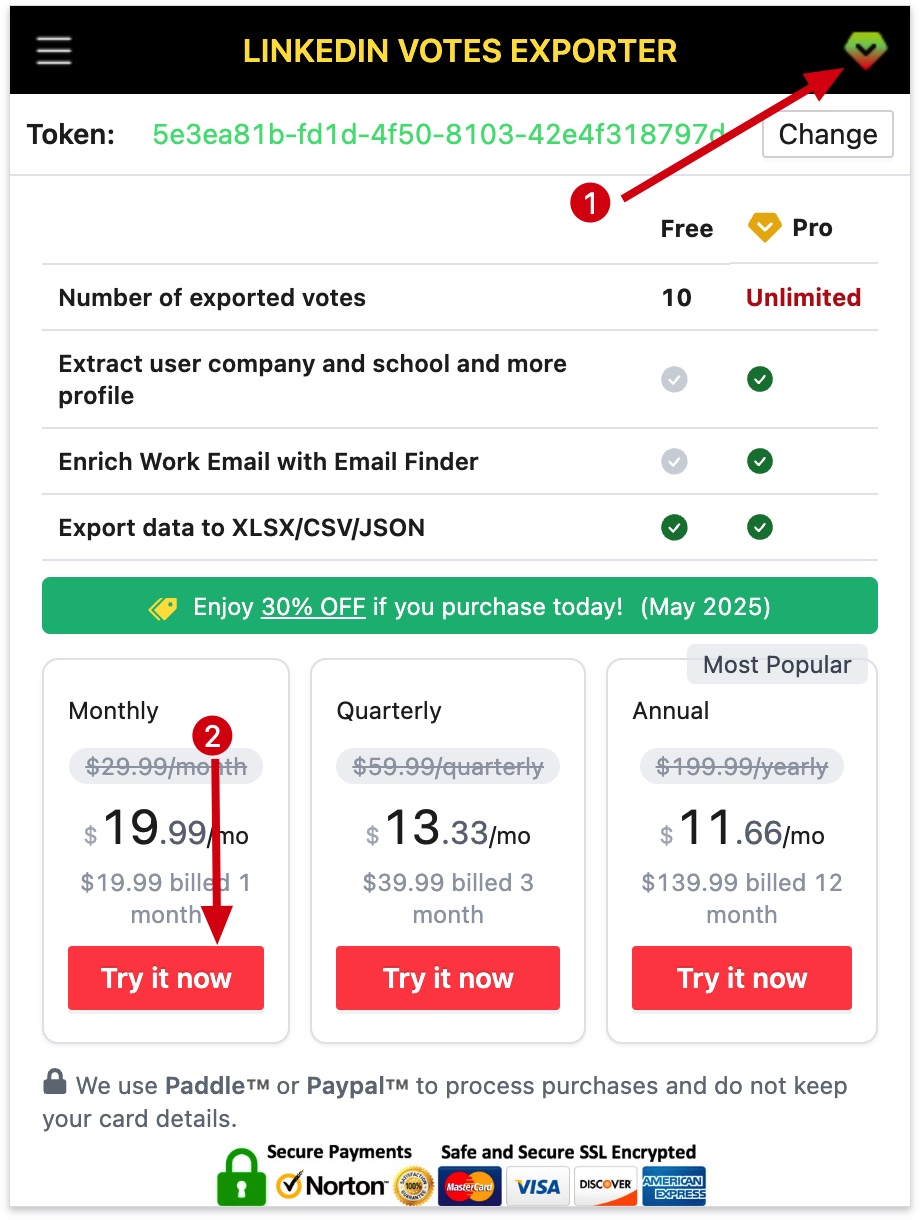The height and width of the screenshot is (1220, 920).
Task: Click the lock icon beside payment notice
Action: tap(55, 1083)
